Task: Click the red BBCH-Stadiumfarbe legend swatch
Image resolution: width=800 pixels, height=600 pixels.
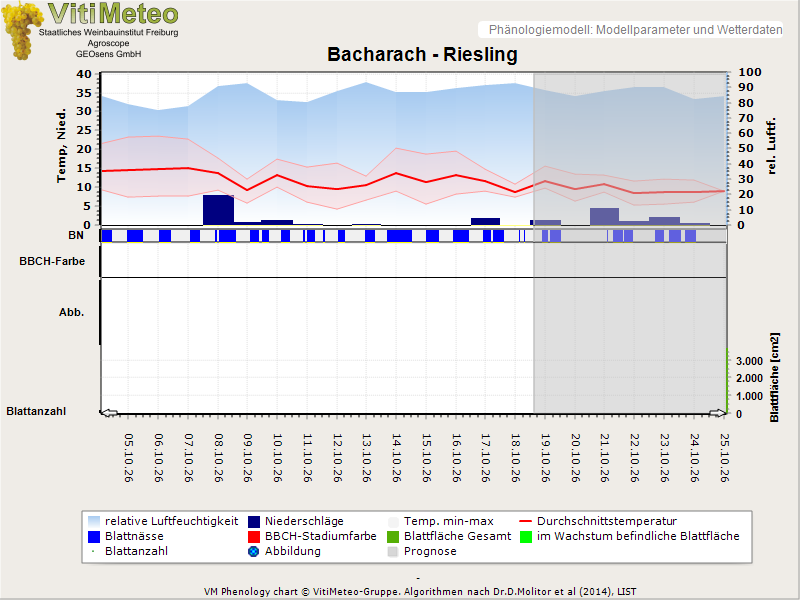Action: tap(254, 537)
